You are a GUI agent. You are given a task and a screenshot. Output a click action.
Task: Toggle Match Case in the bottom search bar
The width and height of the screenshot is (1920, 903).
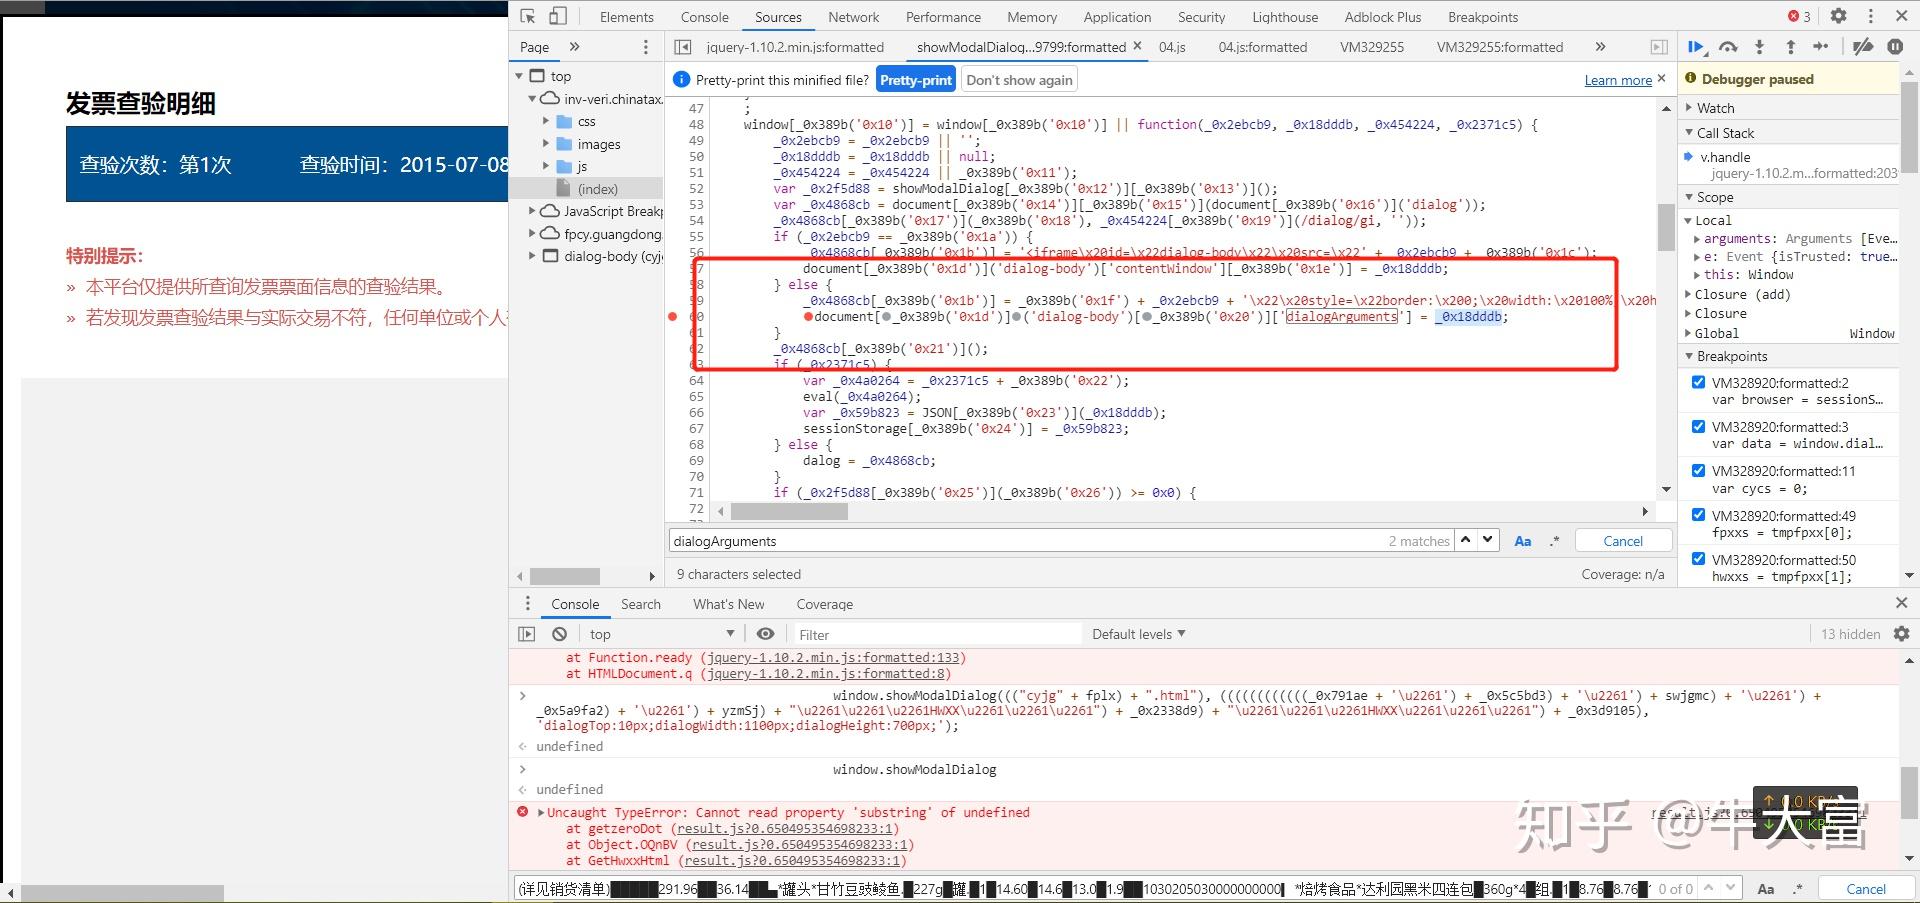coord(1766,889)
